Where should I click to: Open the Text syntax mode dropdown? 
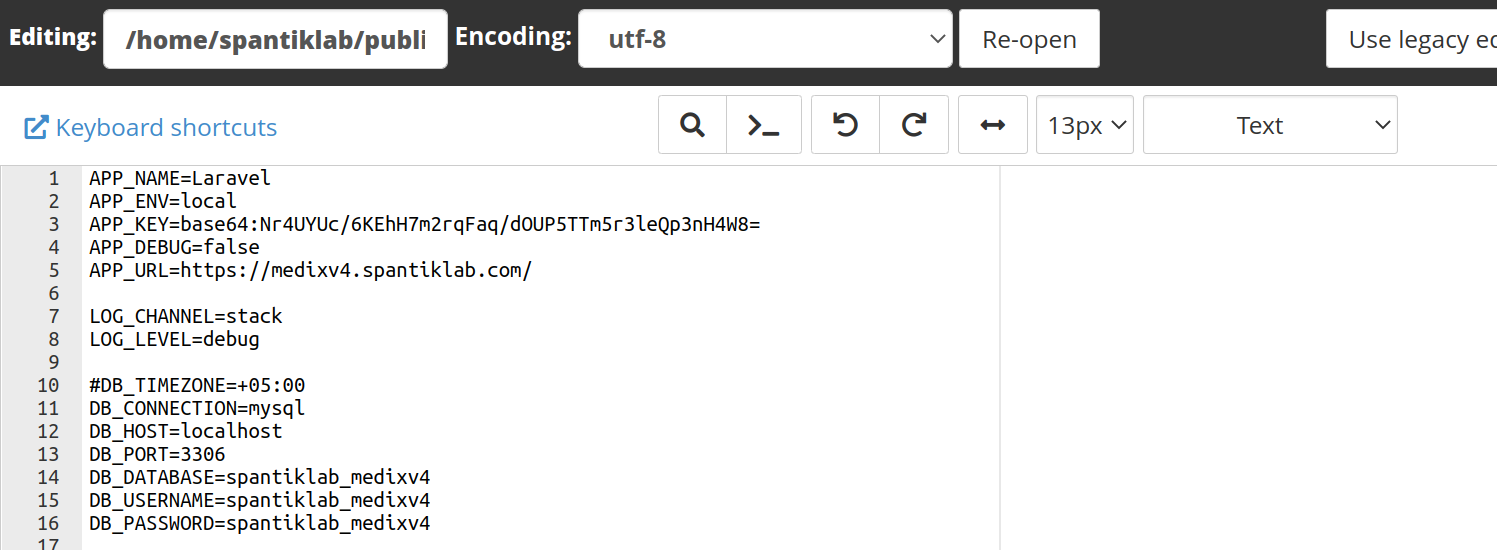[1270, 125]
